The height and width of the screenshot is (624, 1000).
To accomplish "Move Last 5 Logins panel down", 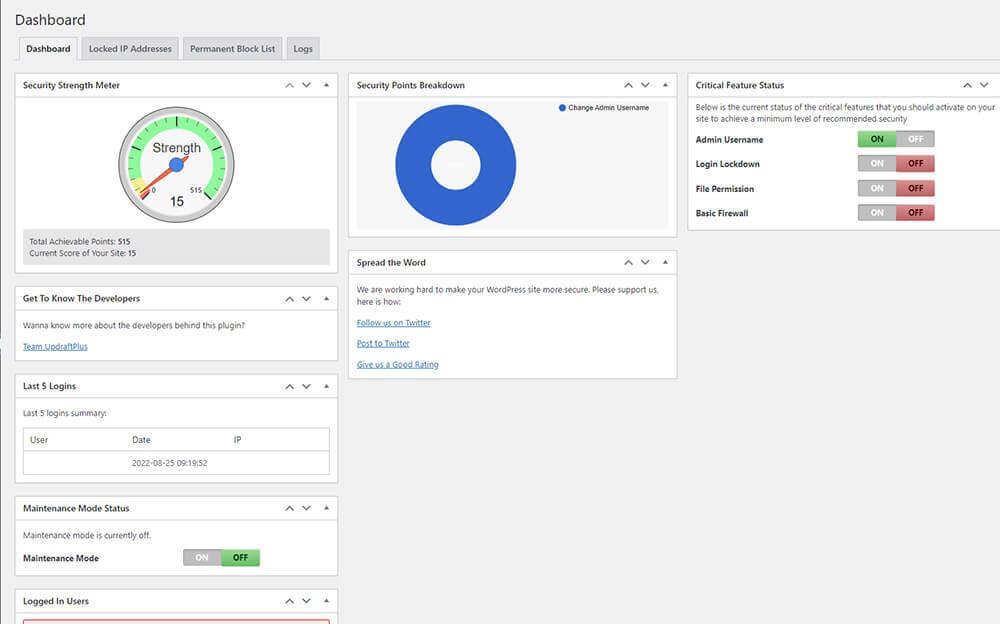I will [307, 386].
